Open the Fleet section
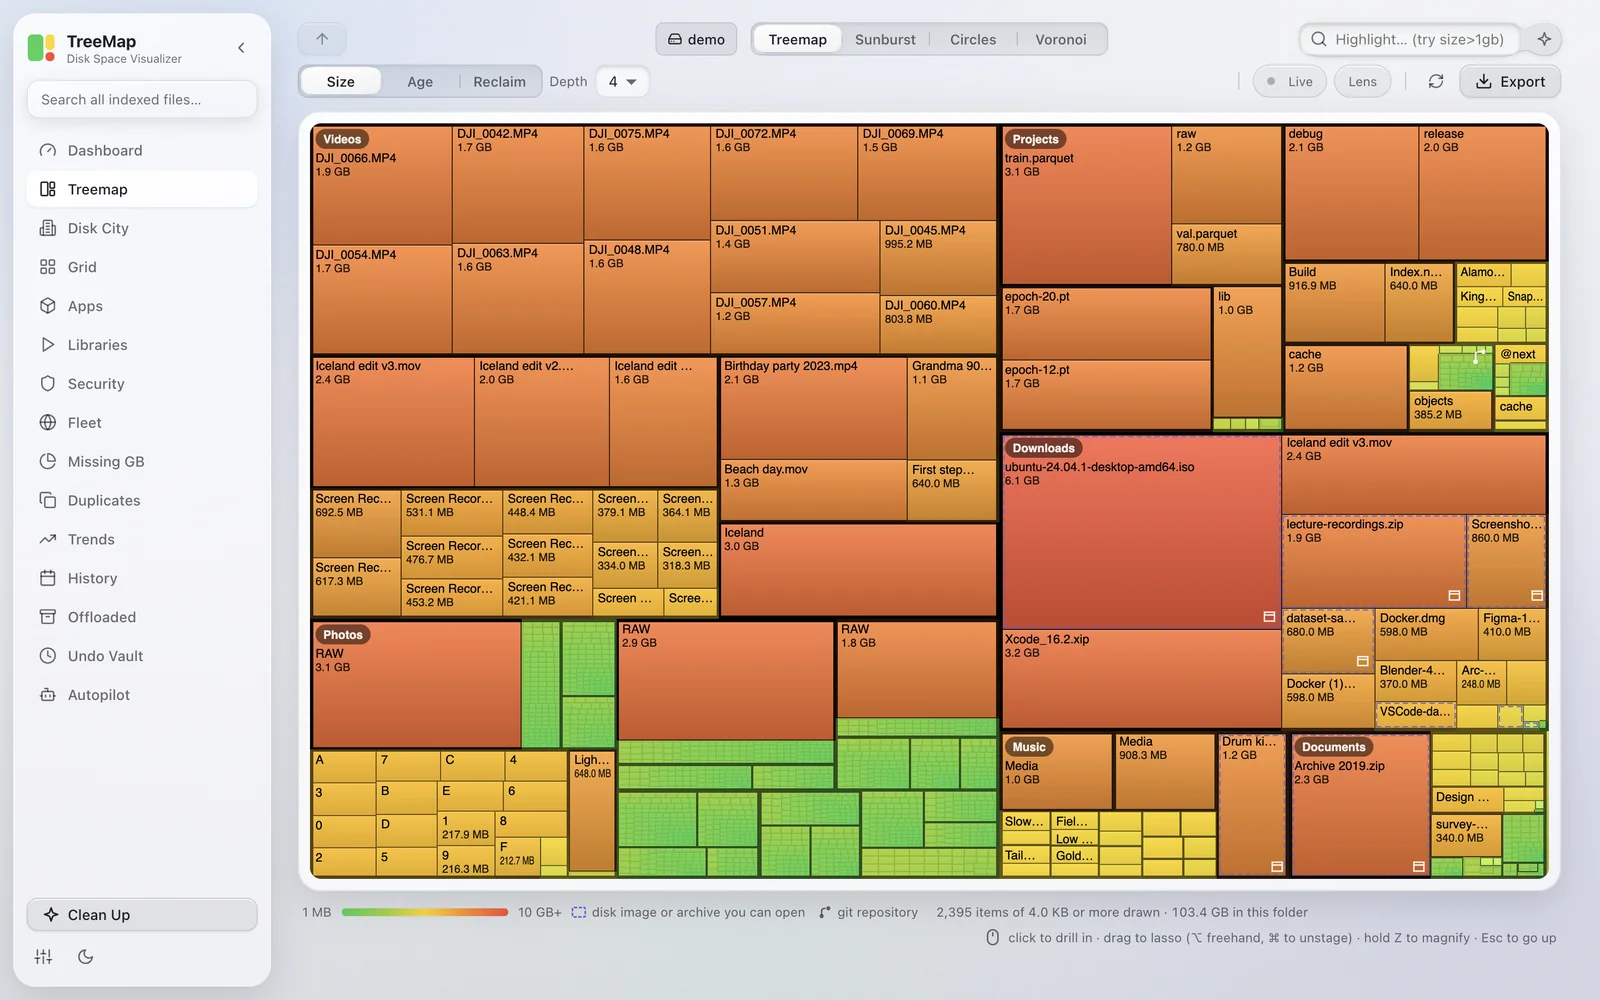 pyautogui.click(x=142, y=423)
